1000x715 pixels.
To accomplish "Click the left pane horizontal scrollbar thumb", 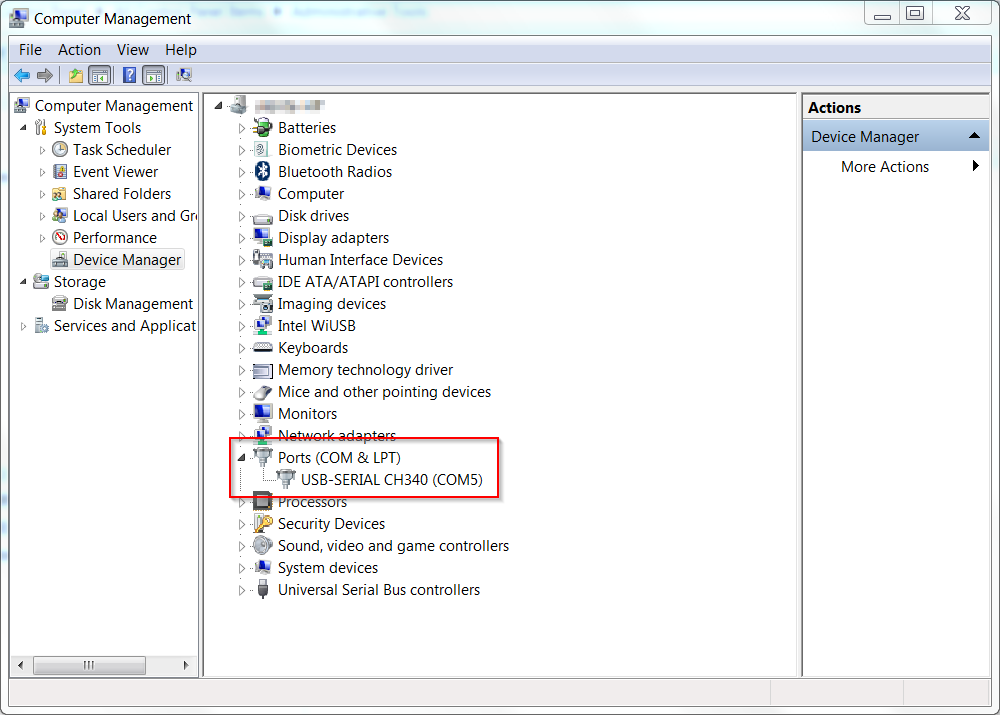I will pyautogui.click(x=88, y=665).
